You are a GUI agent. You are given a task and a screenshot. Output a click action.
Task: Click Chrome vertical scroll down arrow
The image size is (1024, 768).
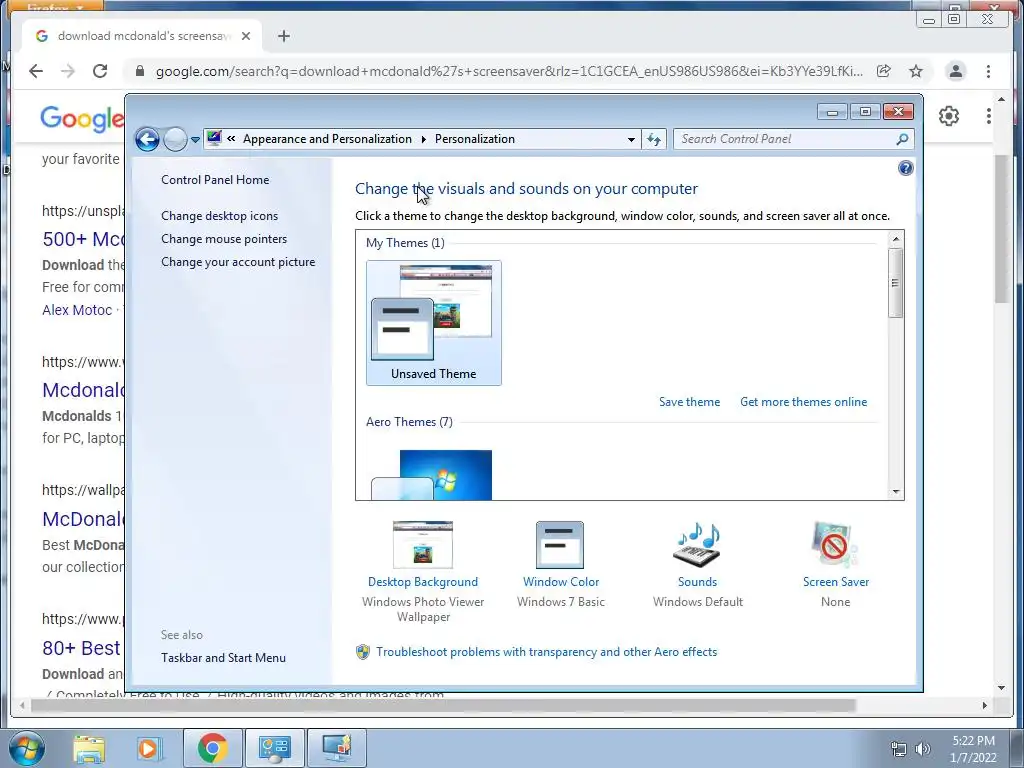[1001, 688]
